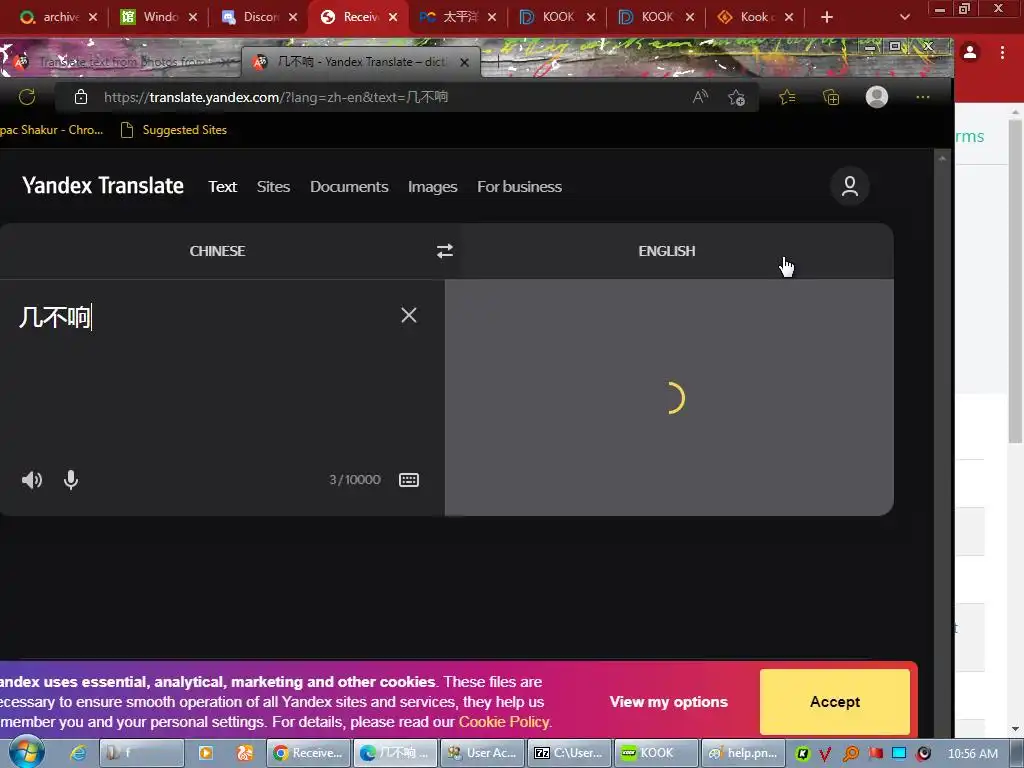
Task: Open Edge profile avatar
Action: [x=876, y=97]
